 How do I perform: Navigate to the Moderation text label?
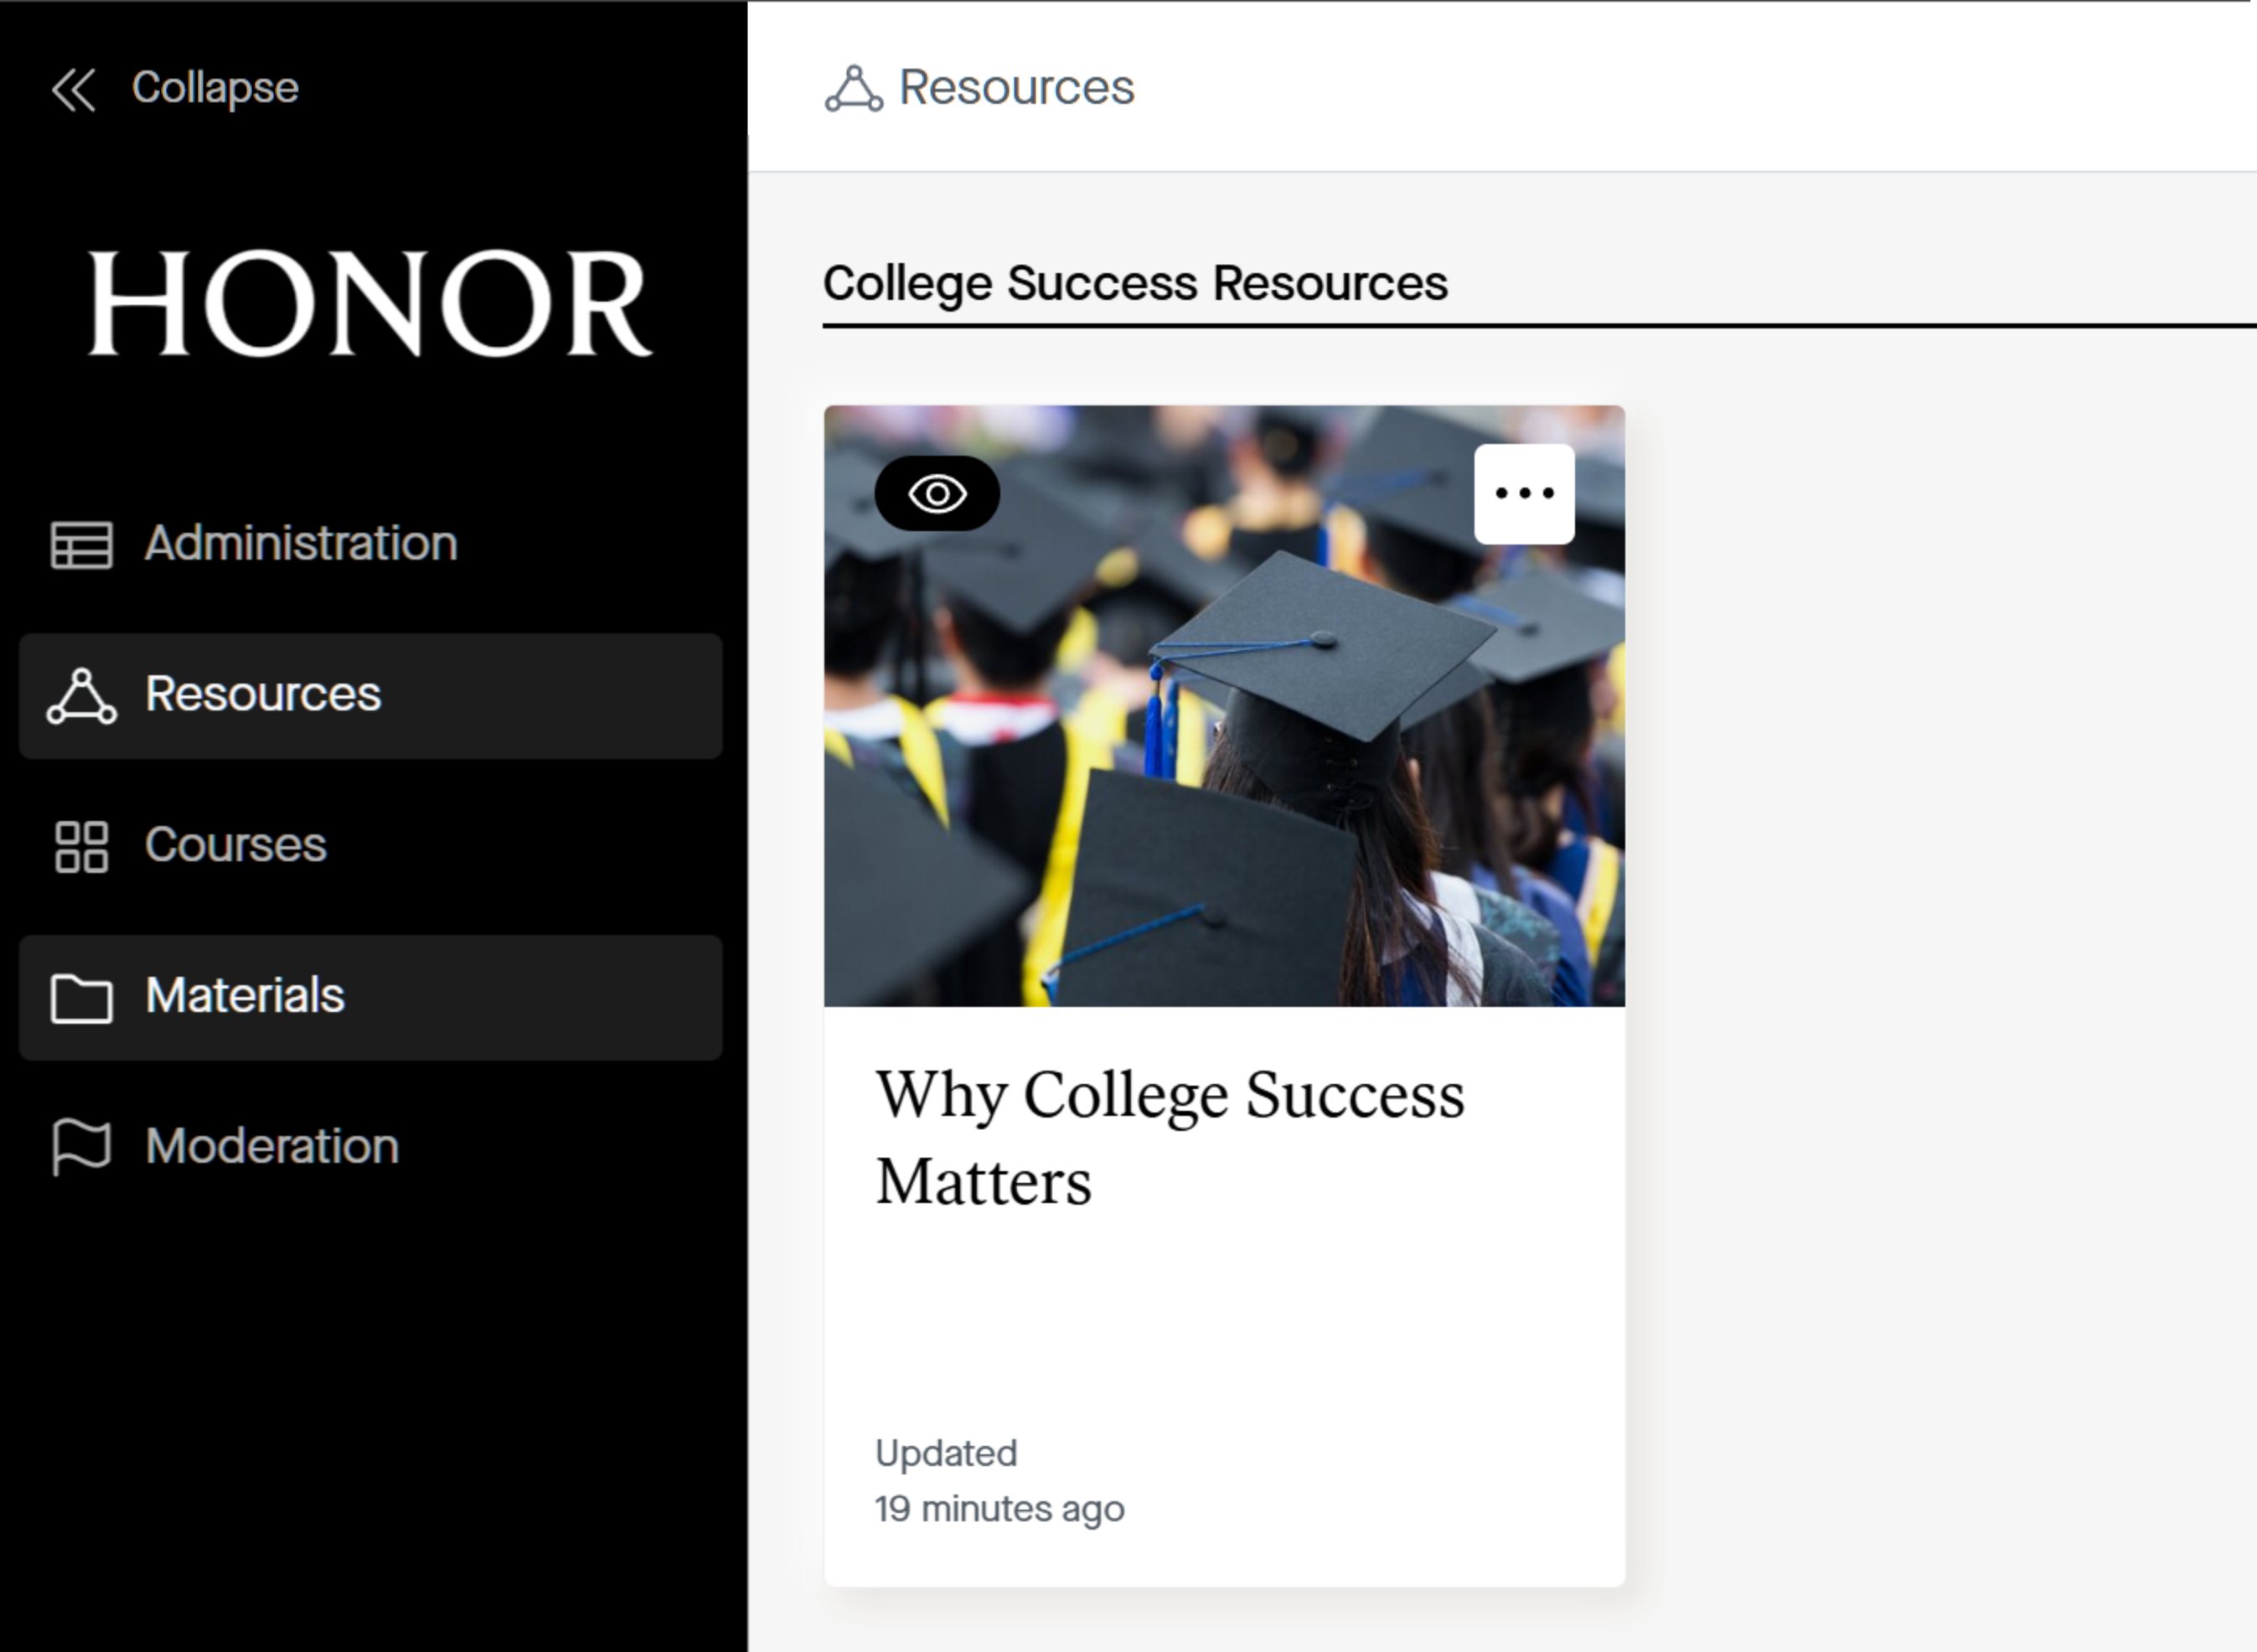pyautogui.click(x=272, y=1146)
